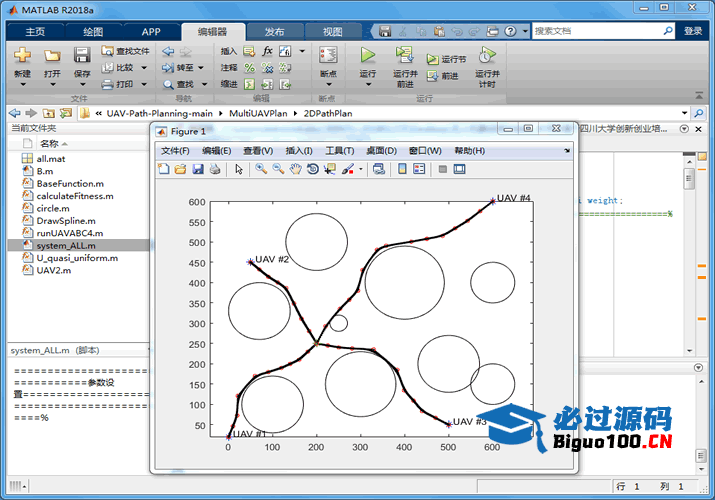Open Figure 1 工具(T) menu
This screenshot has width=715, height=500.
pos(340,151)
